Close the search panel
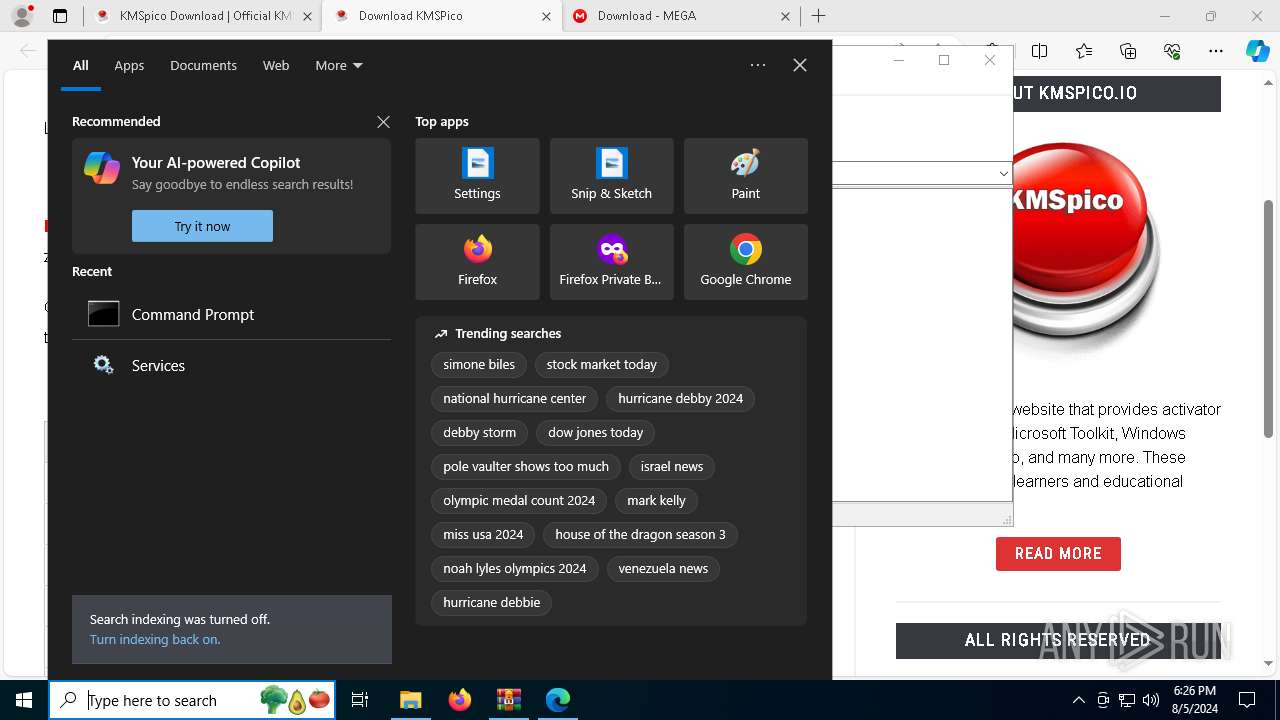Image resolution: width=1280 pixels, height=720 pixels. click(x=800, y=65)
